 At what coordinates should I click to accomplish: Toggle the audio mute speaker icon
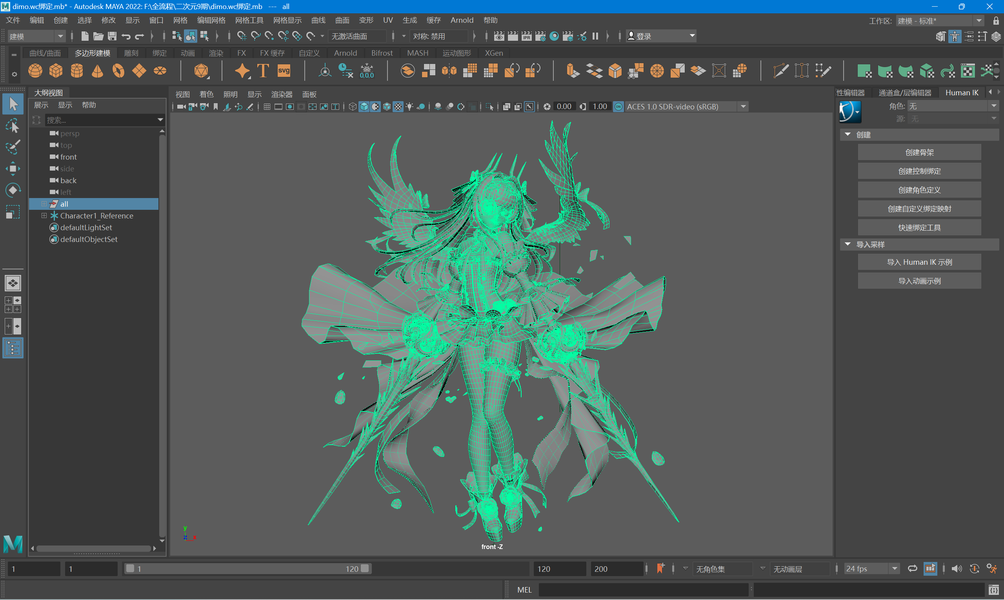pos(956,568)
